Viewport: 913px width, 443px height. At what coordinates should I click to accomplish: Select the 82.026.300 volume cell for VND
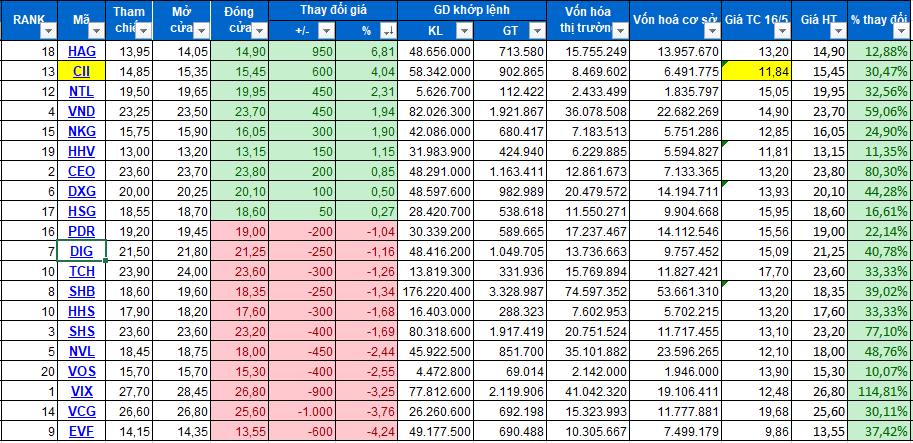(x=435, y=112)
